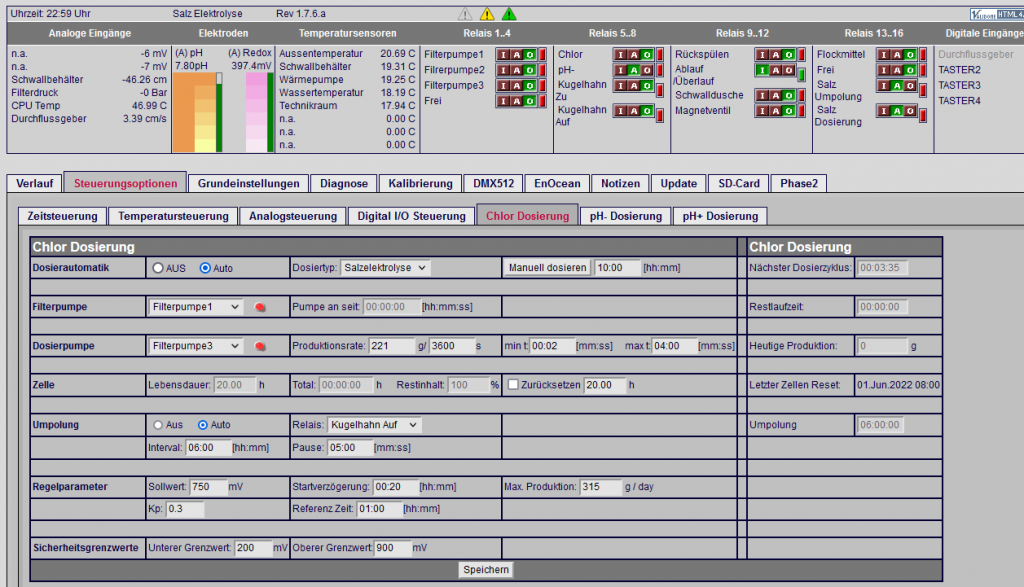The height and width of the screenshot is (587, 1024).
Task: Open the pH- Dosierung sub-tab
Action: click(626, 216)
